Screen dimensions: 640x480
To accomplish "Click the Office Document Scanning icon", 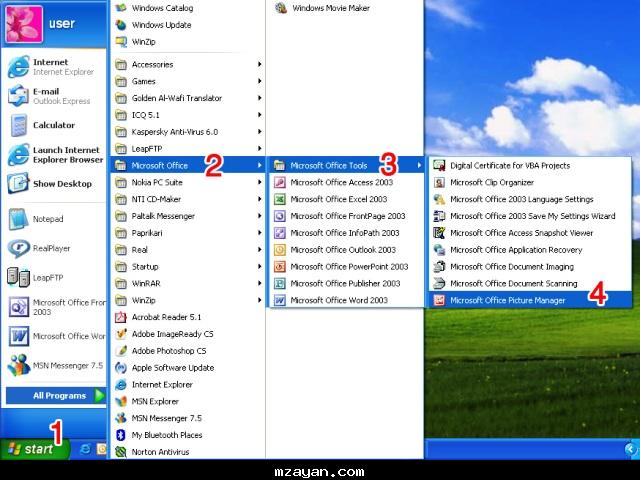I will pyautogui.click(x=439, y=283).
